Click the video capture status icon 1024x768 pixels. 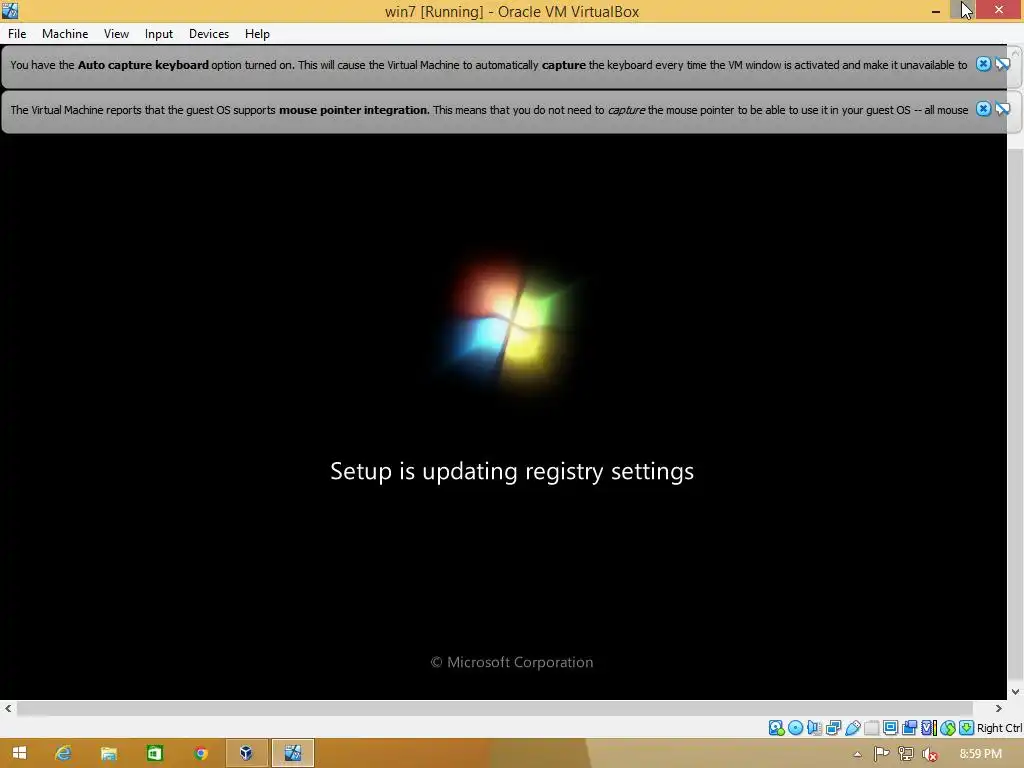(909, 728)
